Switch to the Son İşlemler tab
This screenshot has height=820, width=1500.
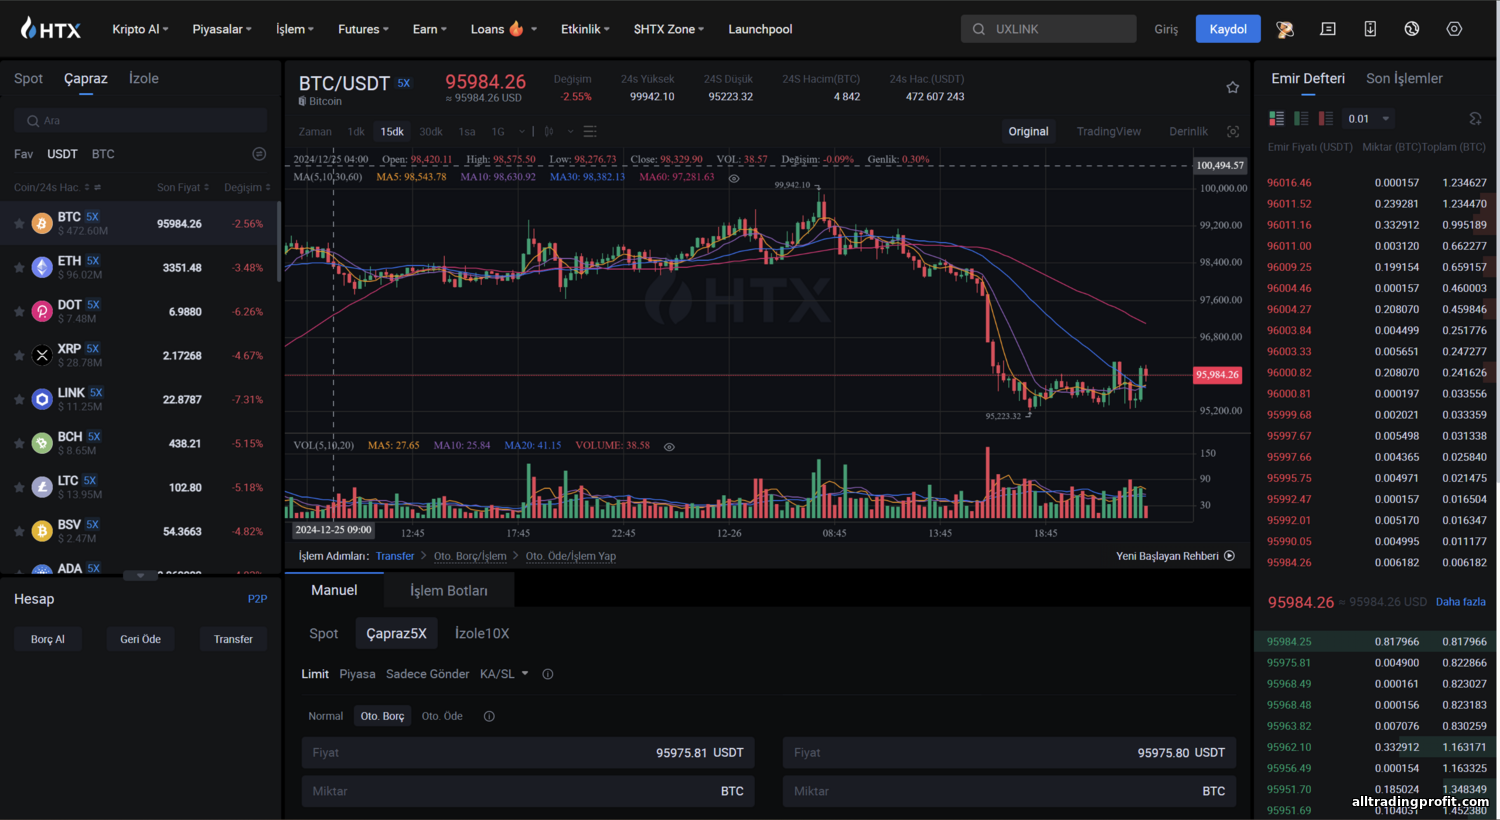point(1404,78)
